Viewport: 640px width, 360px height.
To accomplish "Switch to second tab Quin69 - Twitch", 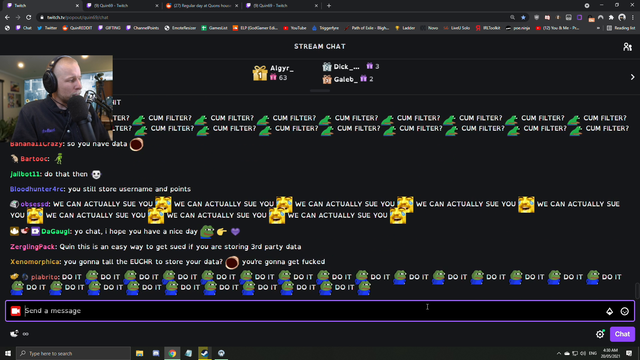I will coord(122,6).
